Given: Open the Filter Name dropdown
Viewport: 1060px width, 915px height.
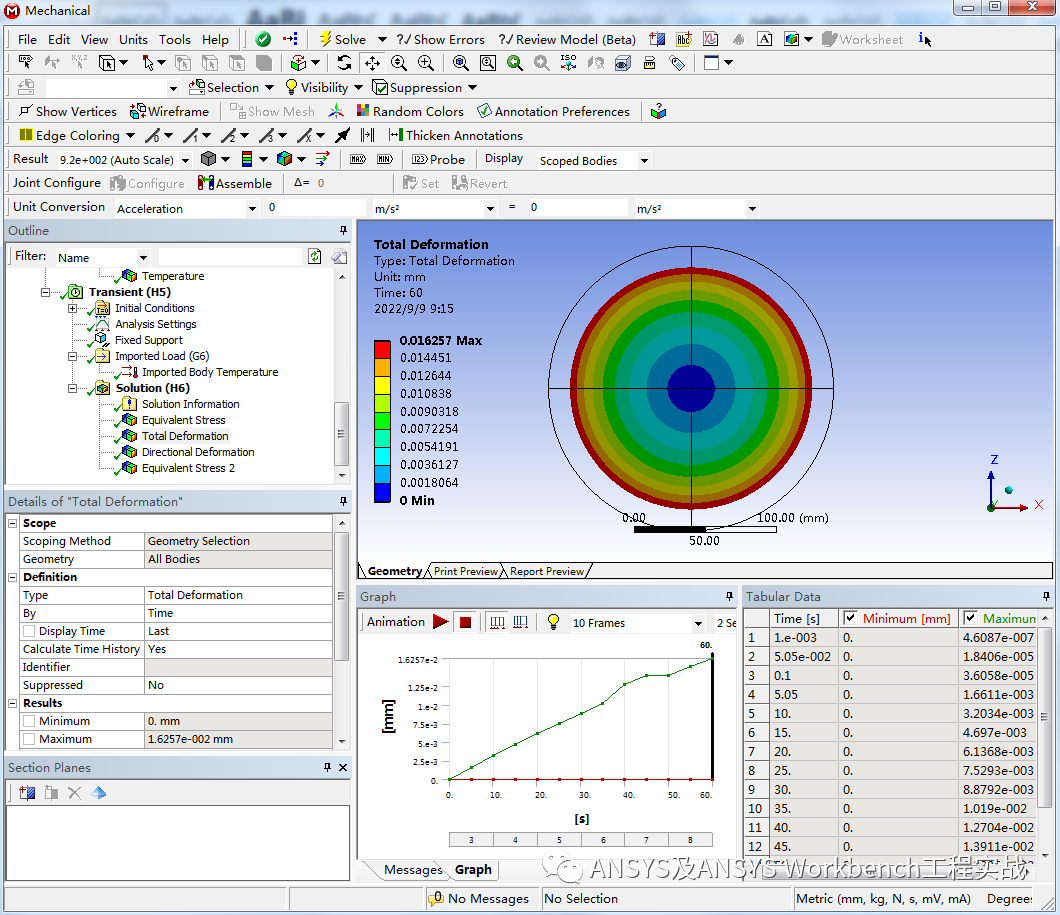Looking at the screenshot, I should coord(143,257).
